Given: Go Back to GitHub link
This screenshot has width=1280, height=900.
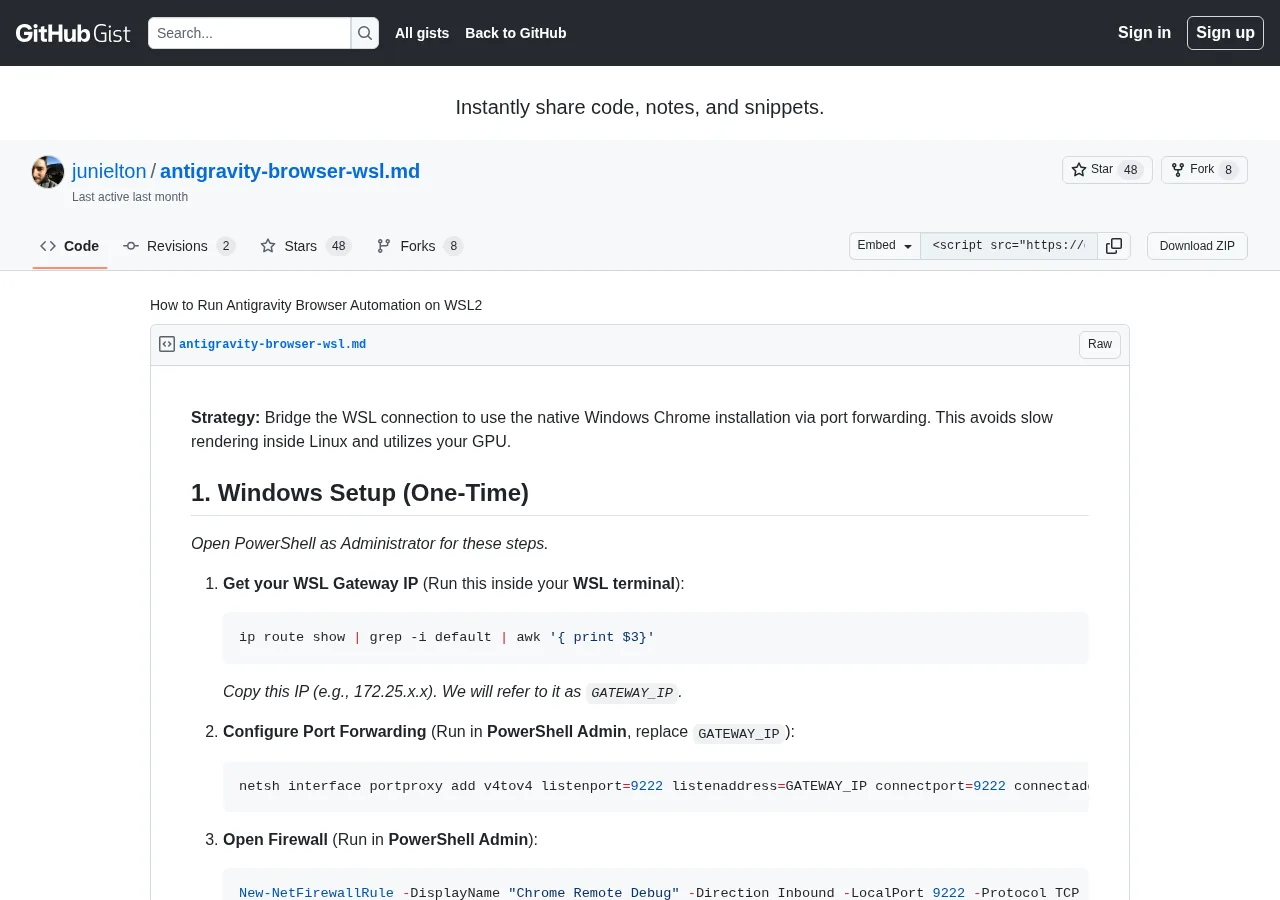Looking at the screenshot, I should (x=516, y=33).
